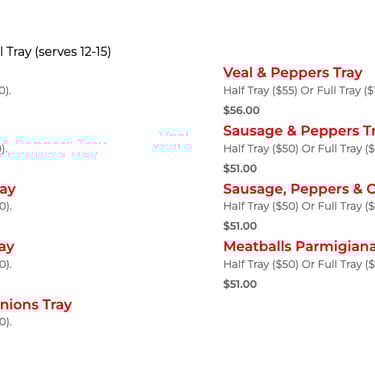Open the truncated 'nions Tray' item heading
The width and height of the screenshot is (375, 366).
pos(36,305)
